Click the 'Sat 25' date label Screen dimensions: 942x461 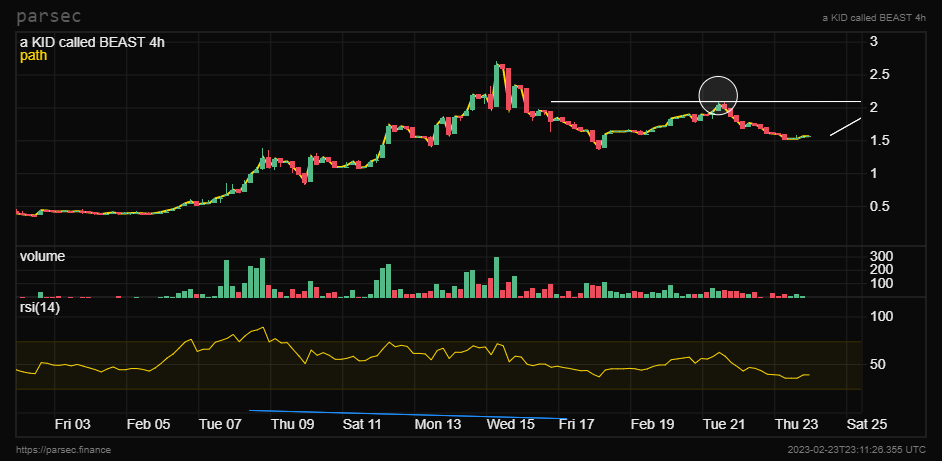pos(867,424)
